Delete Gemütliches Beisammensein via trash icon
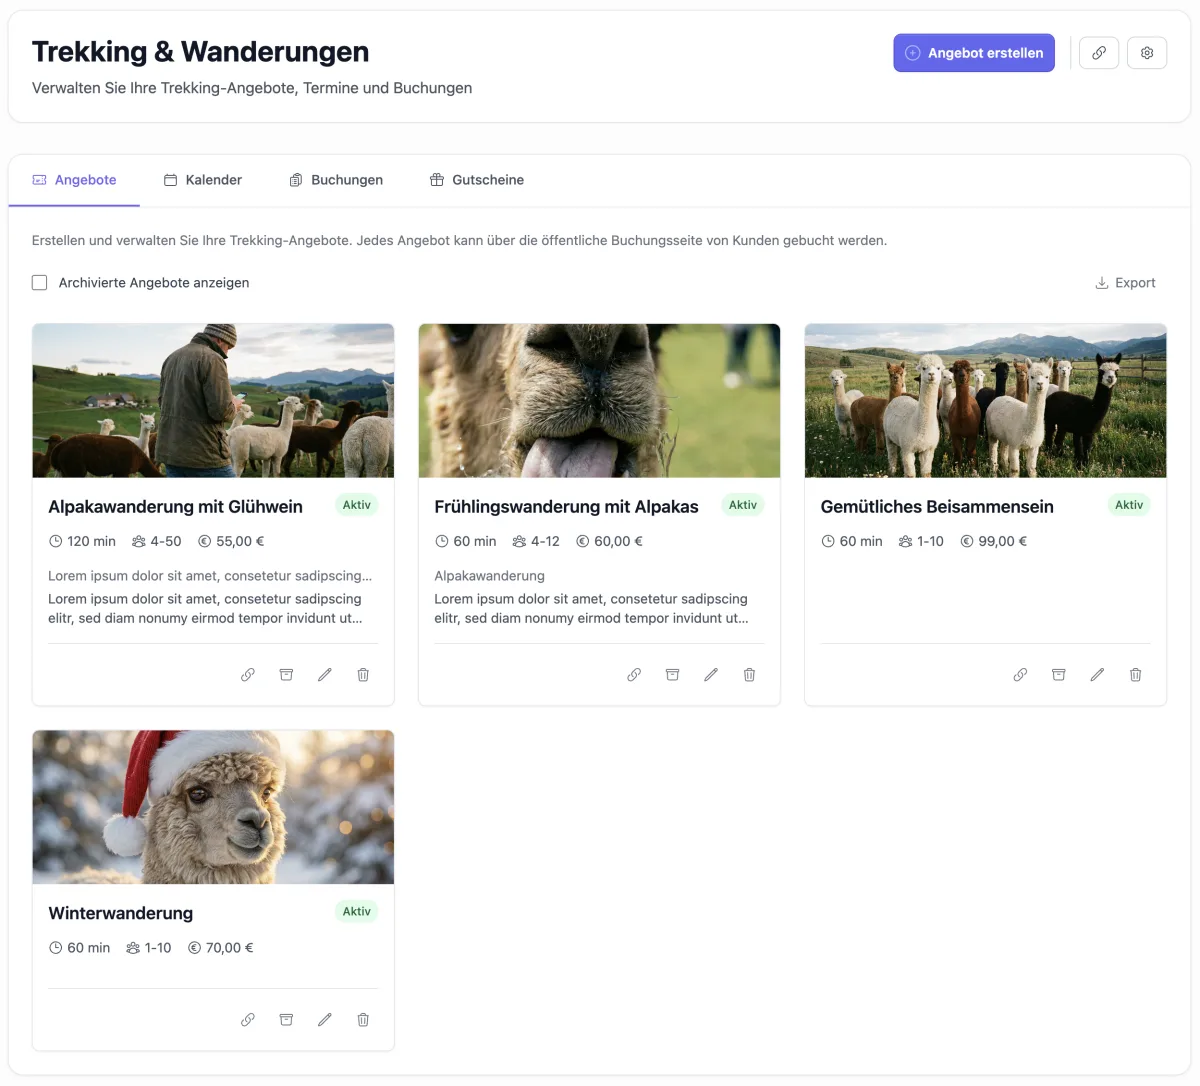This screenshot has width=1200, height=1086. pos(1135,674)
